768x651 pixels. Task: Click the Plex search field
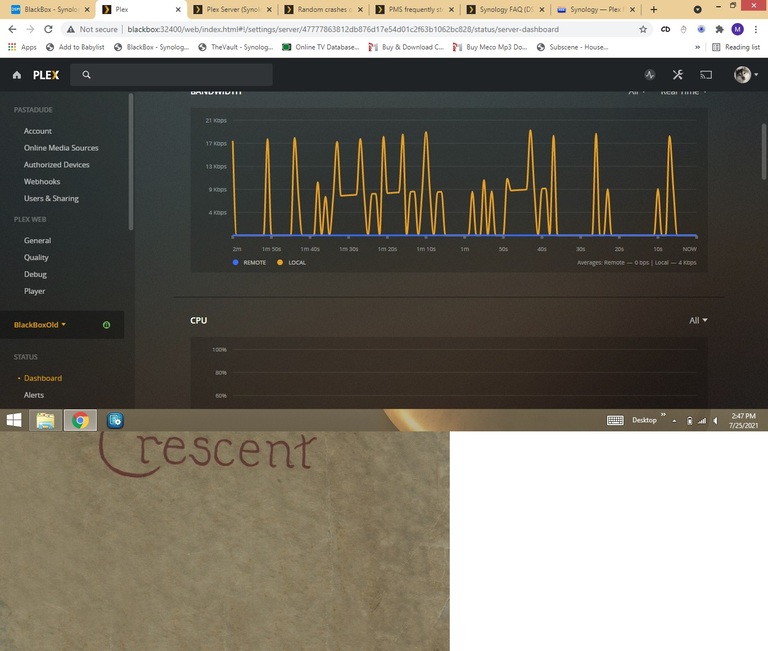coord(171,75)
